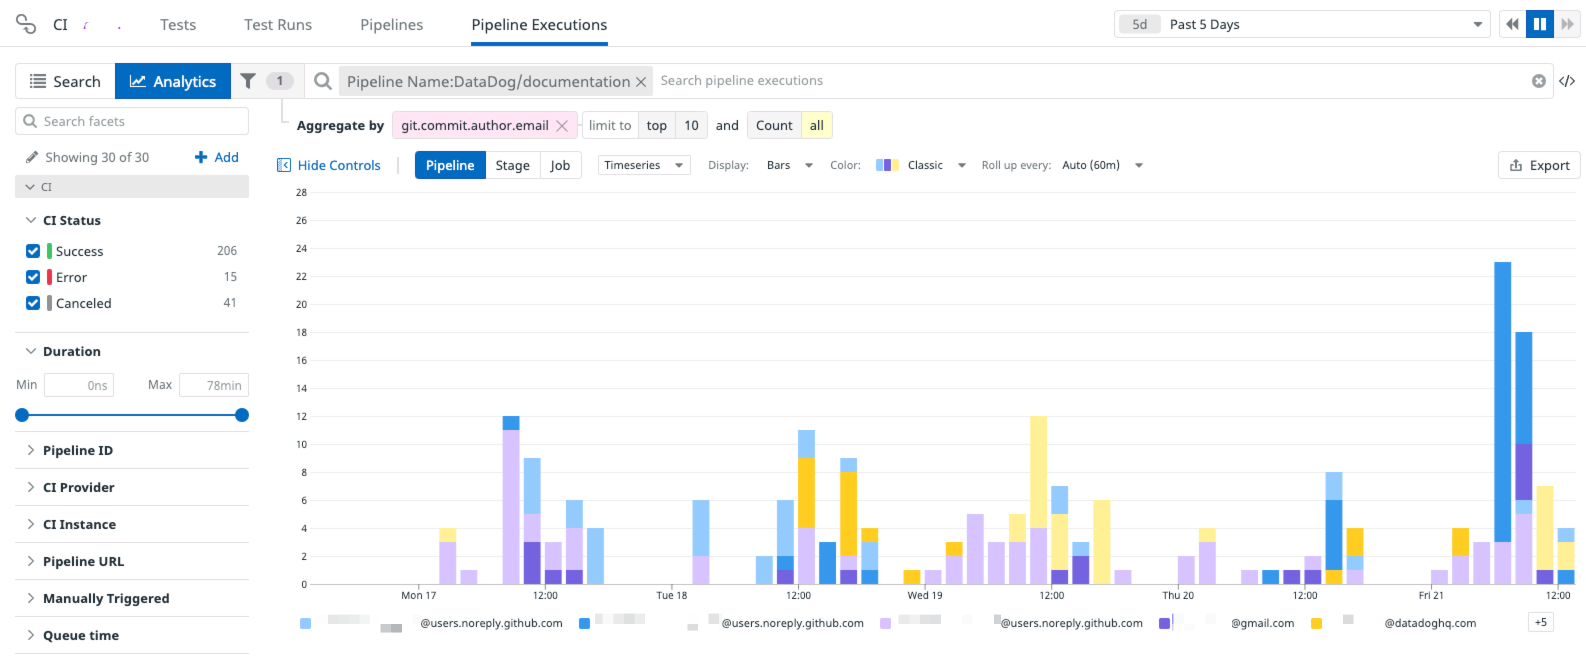
Task: Uncheck the Success CI status checkbox
Action: click(33, 251)
